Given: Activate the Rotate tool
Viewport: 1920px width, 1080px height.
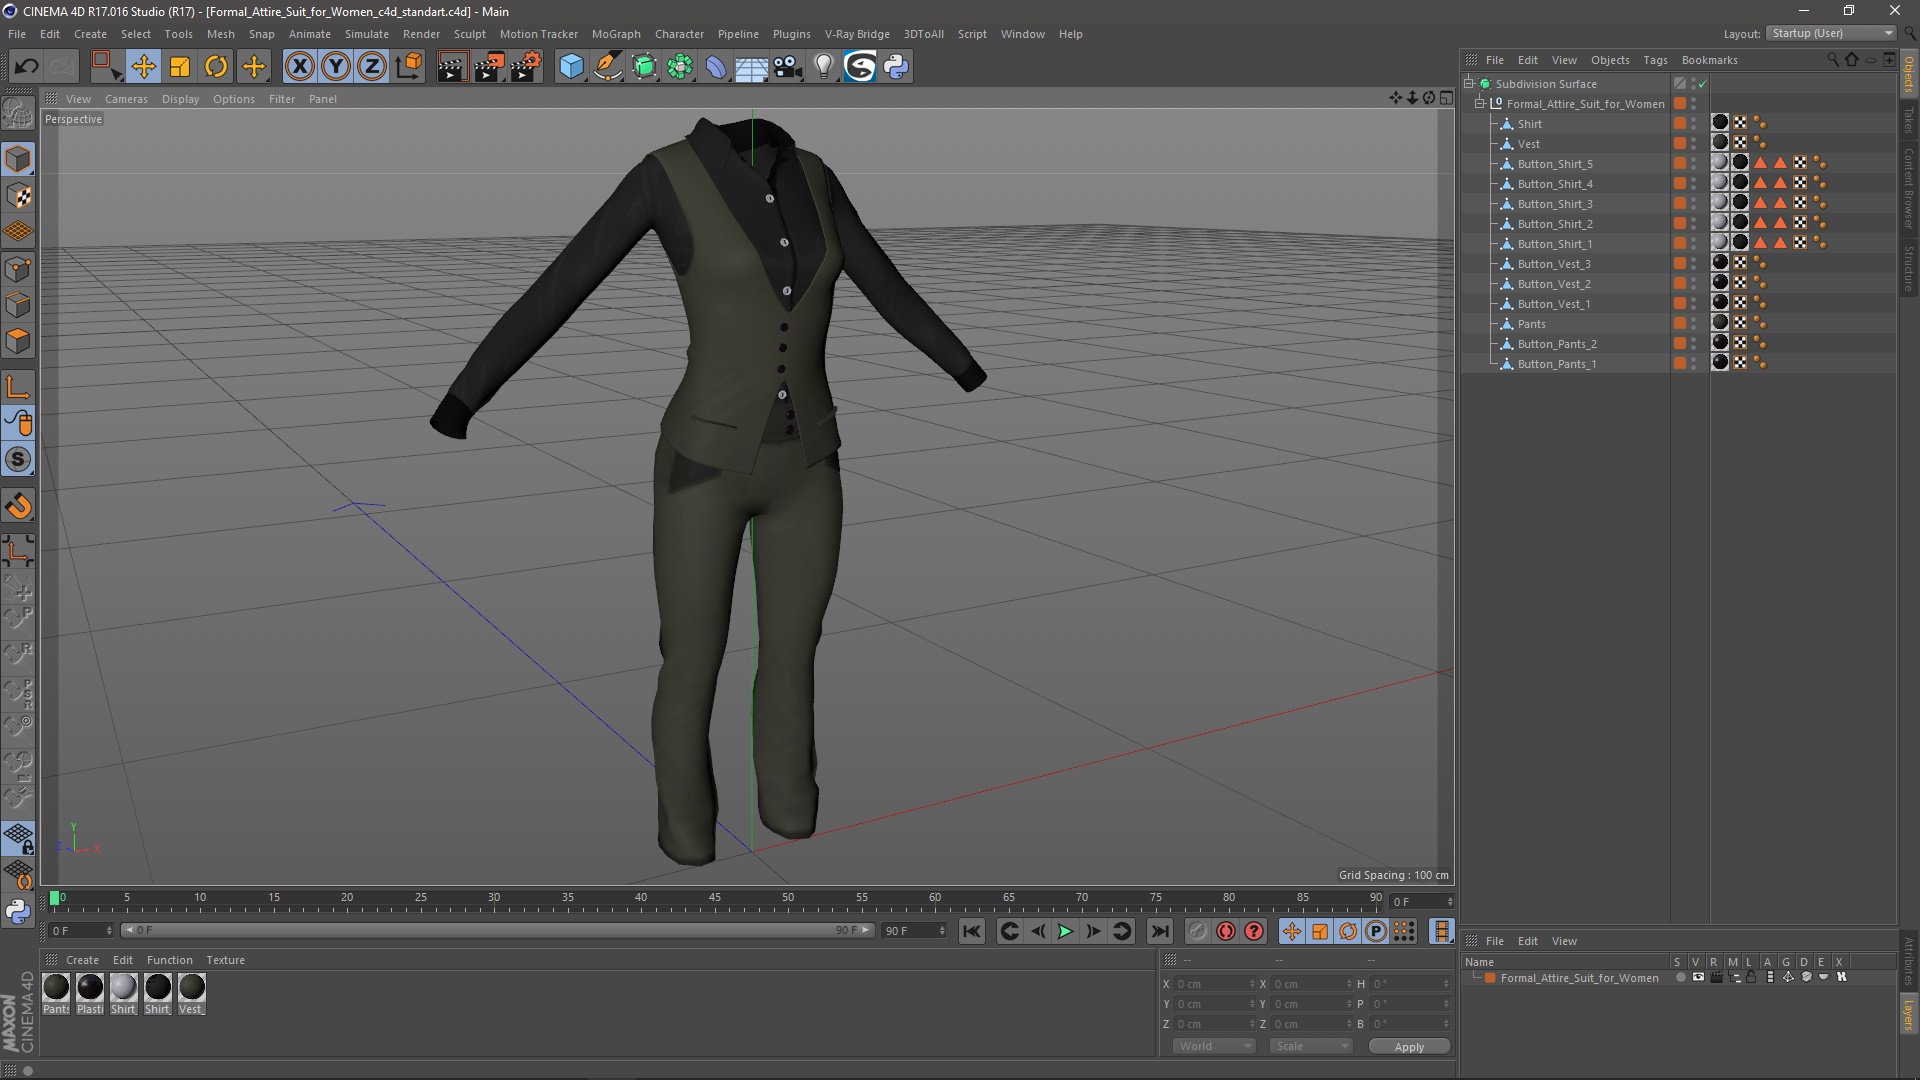Looking at the screenshot, I should click(x=216, y=67).
